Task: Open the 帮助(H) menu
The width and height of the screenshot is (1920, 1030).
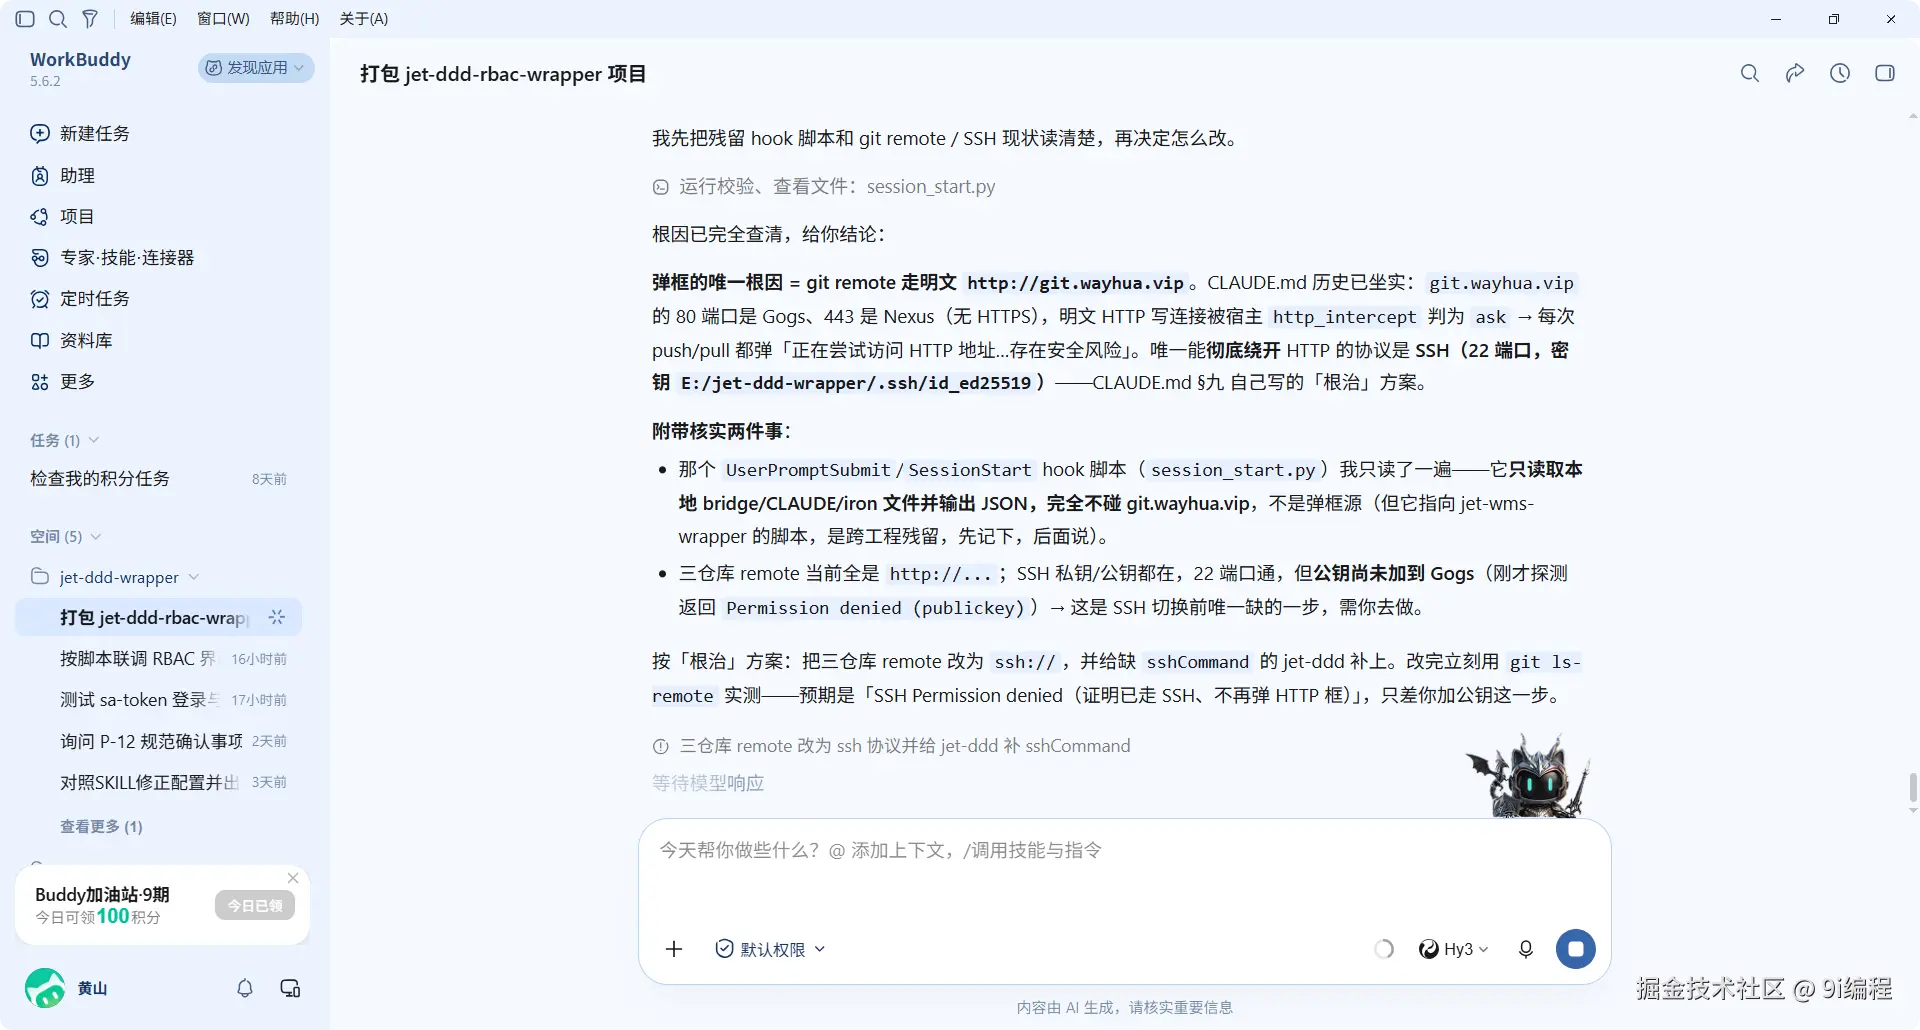Action: point(295,19)
